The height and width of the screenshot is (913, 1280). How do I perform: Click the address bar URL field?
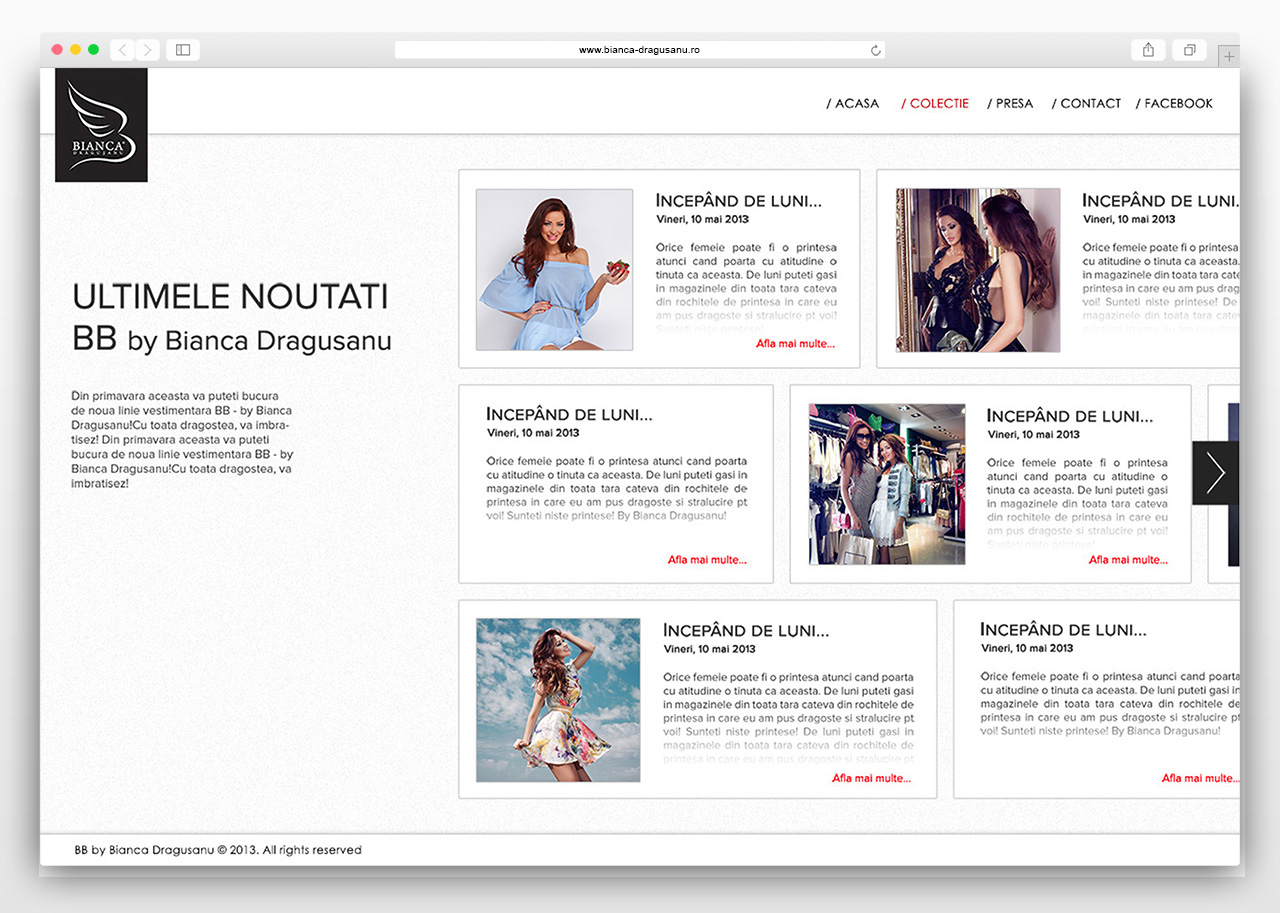(640, 50)
